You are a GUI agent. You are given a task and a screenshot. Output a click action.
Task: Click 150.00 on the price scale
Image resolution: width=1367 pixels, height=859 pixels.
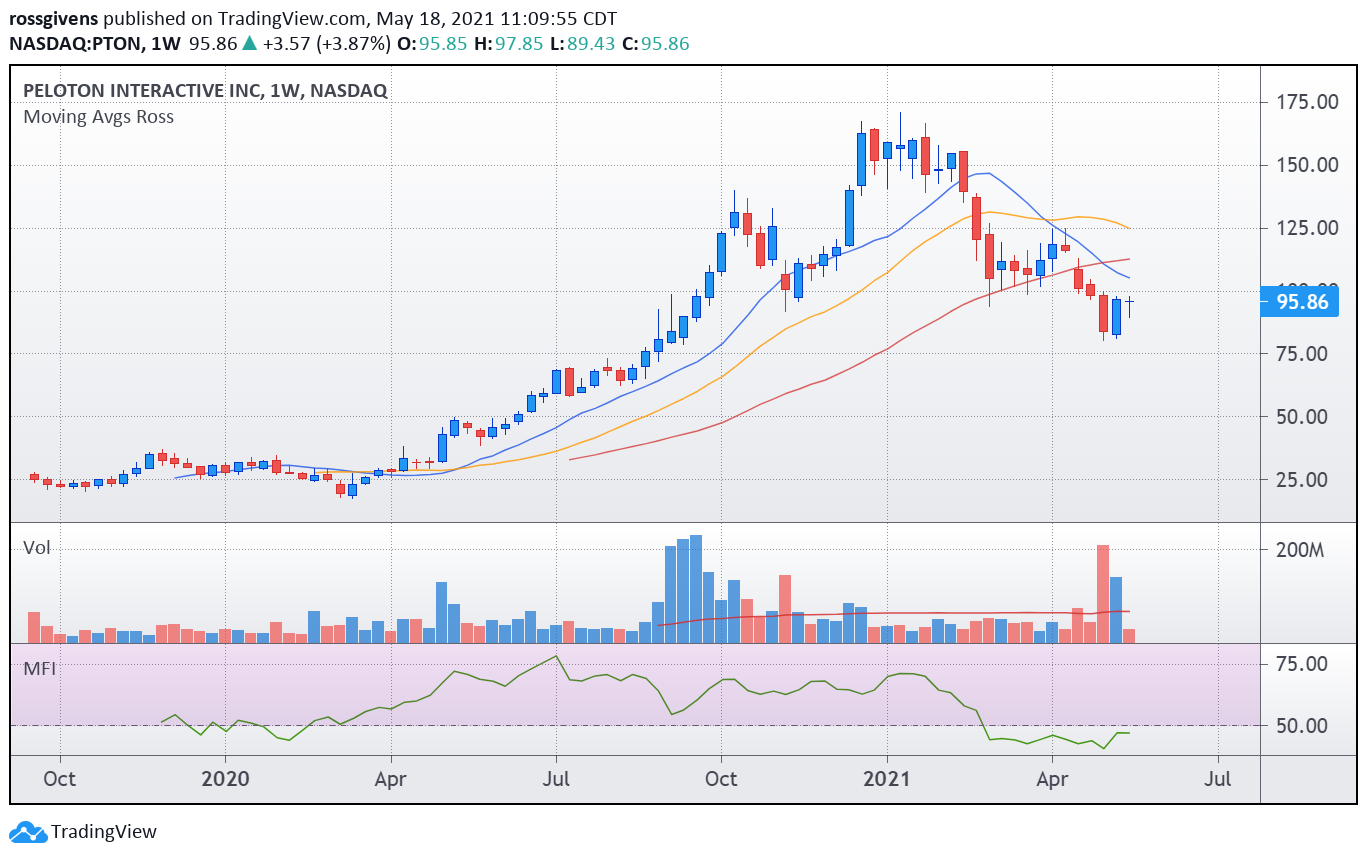coord(1306,165)
